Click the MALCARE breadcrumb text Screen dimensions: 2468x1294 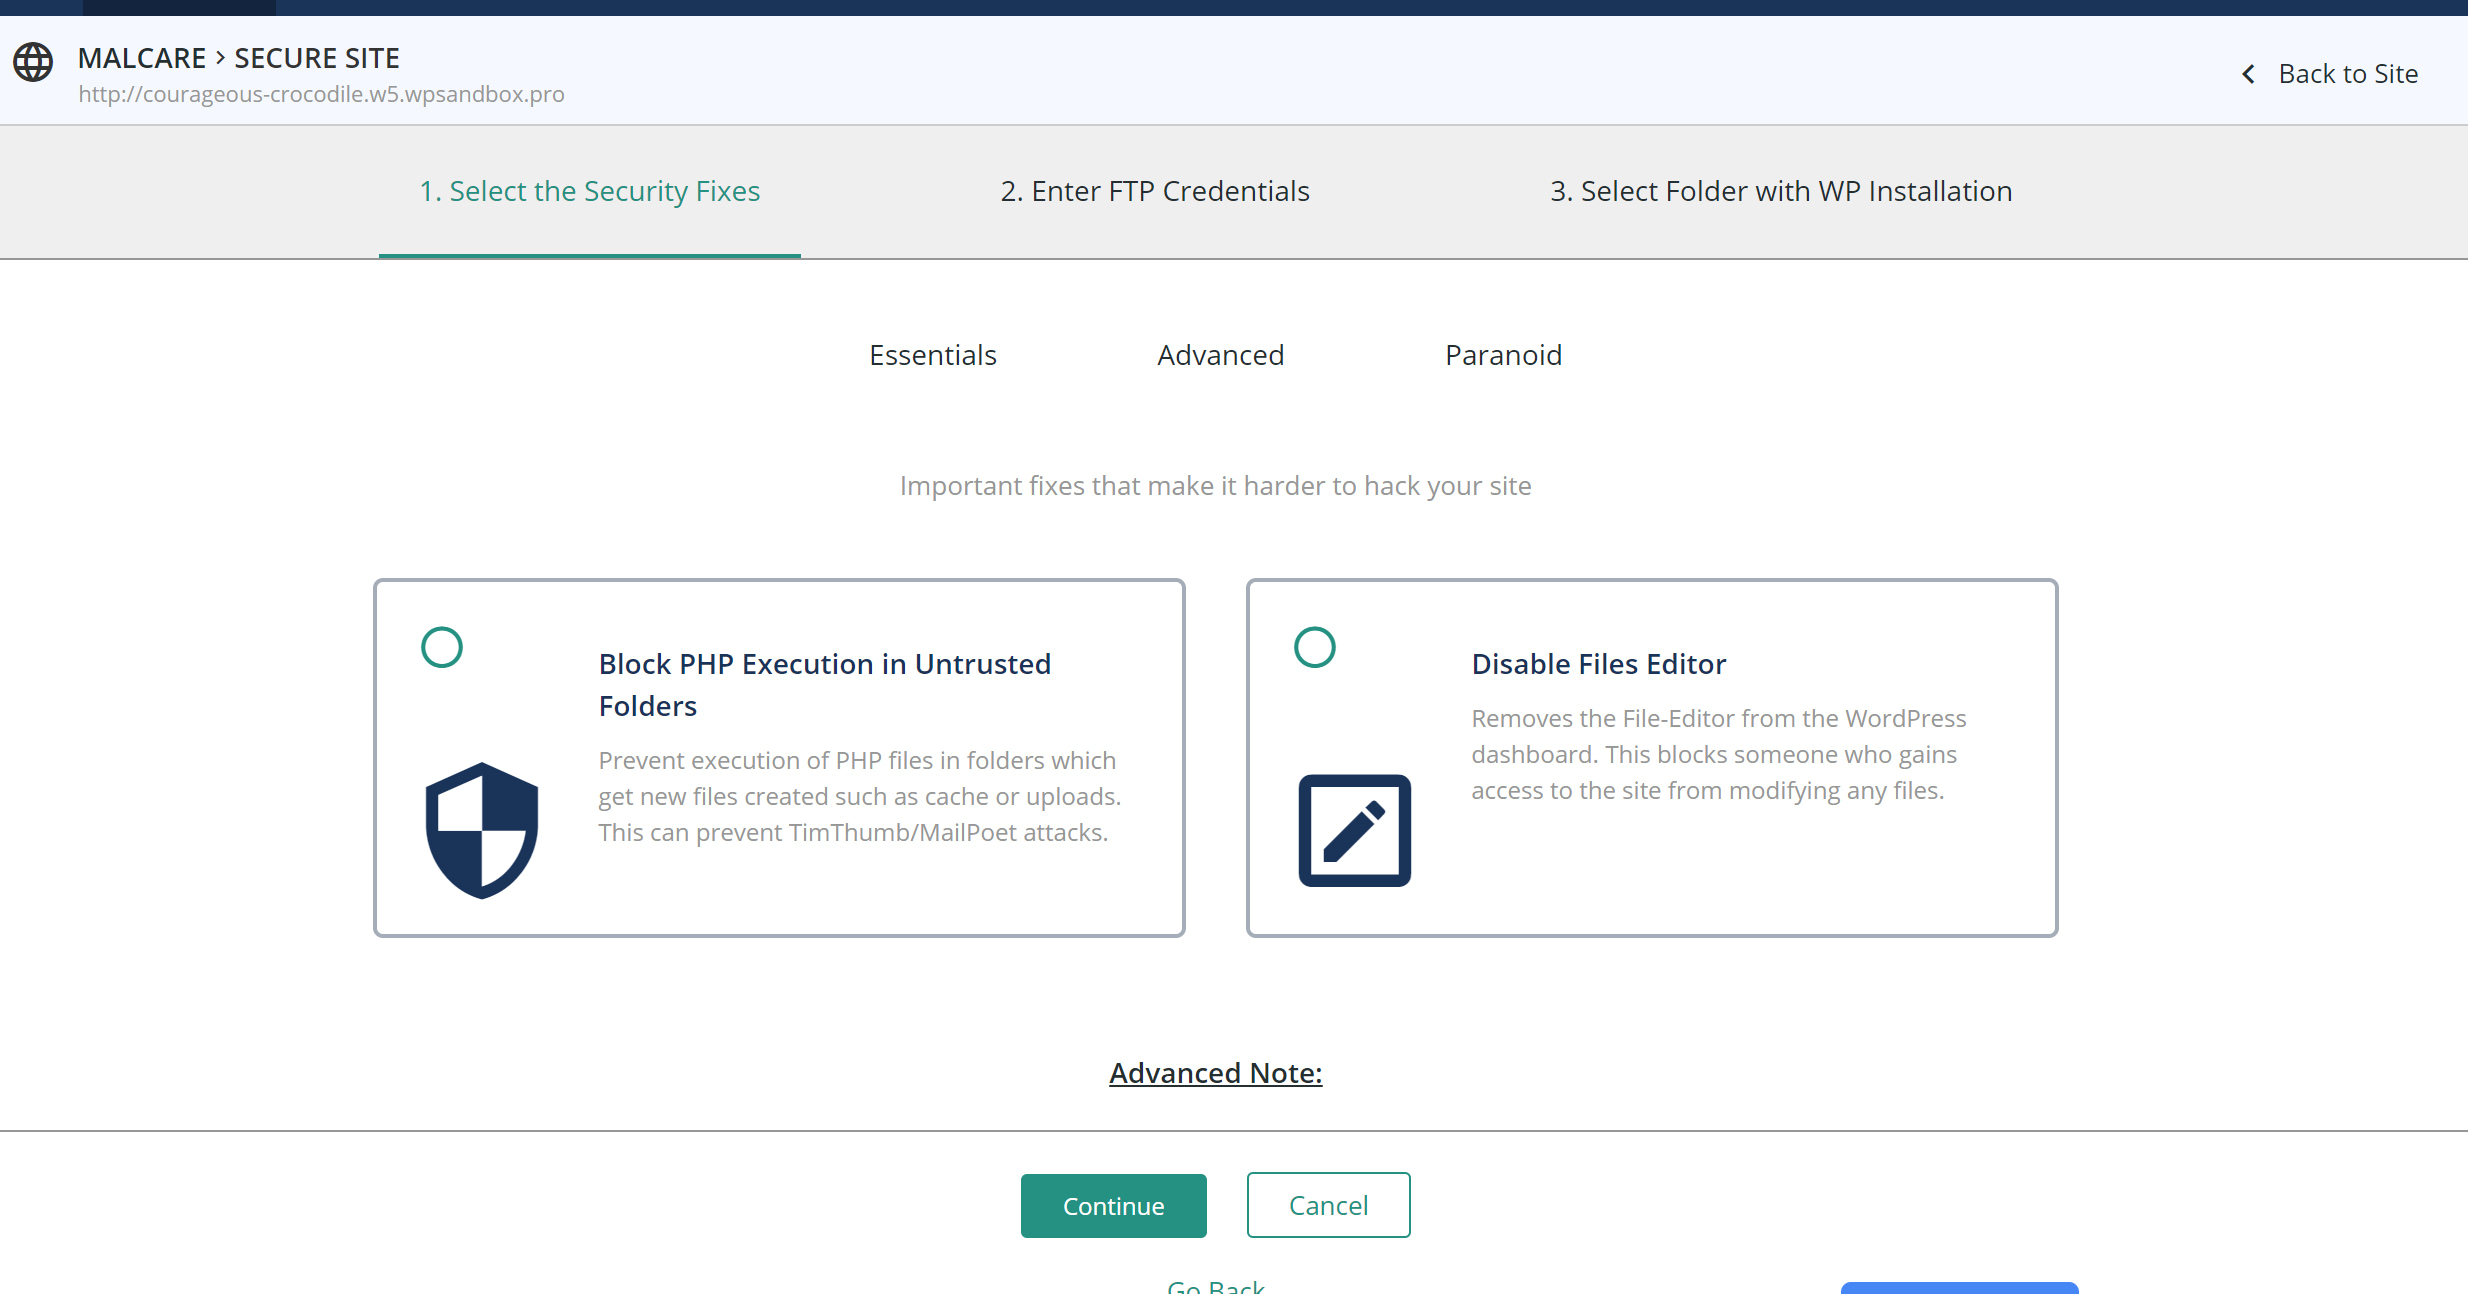coord(142,58)
